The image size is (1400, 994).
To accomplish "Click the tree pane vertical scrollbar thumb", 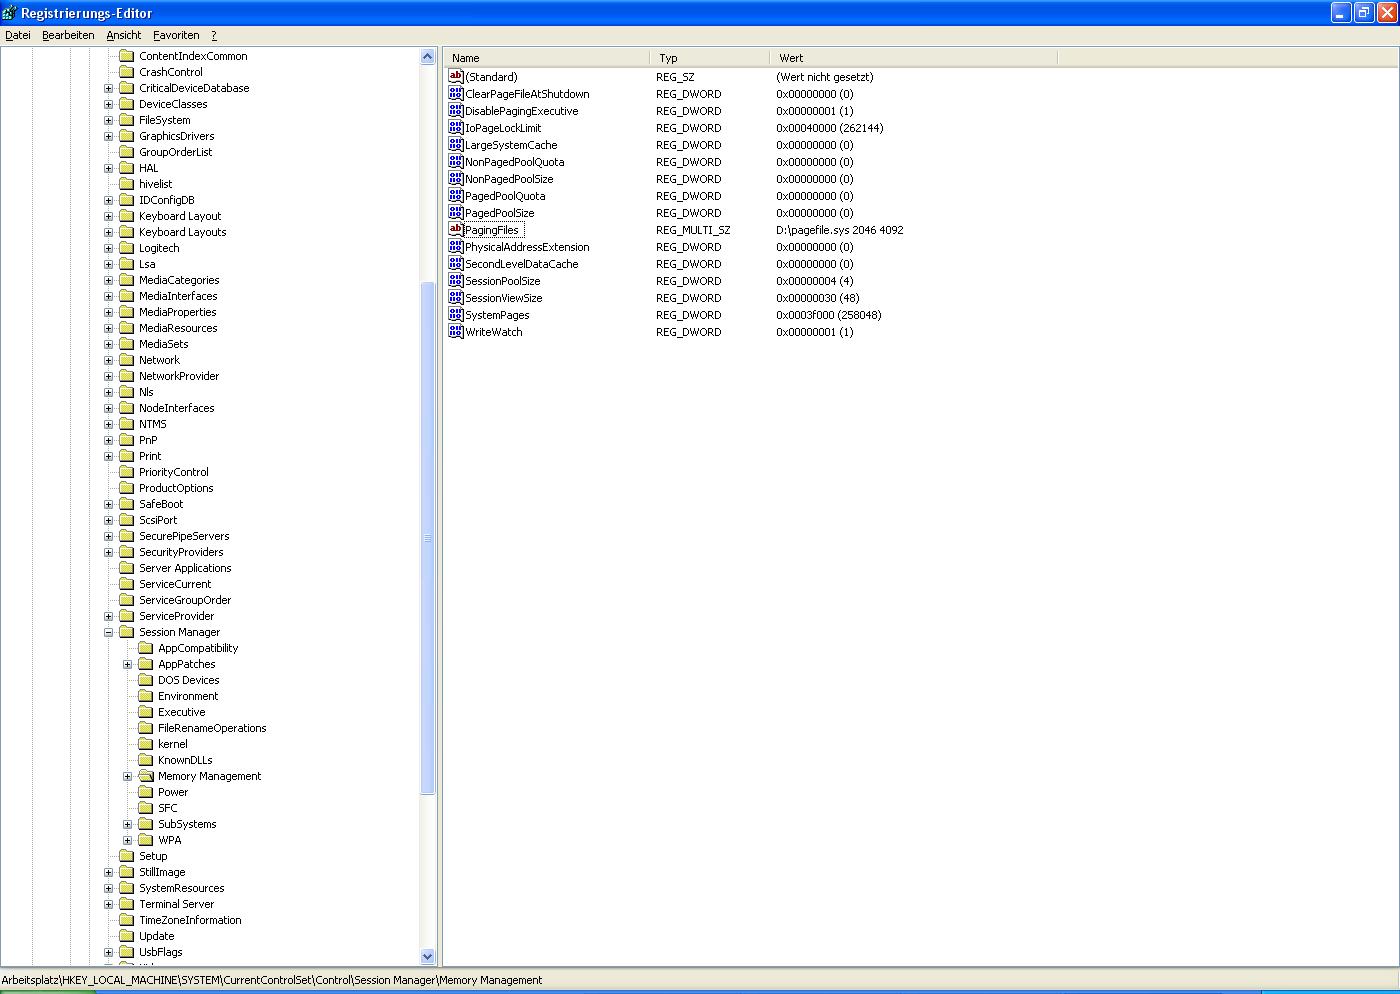I will pyautogui.click(x=428, y=538).
